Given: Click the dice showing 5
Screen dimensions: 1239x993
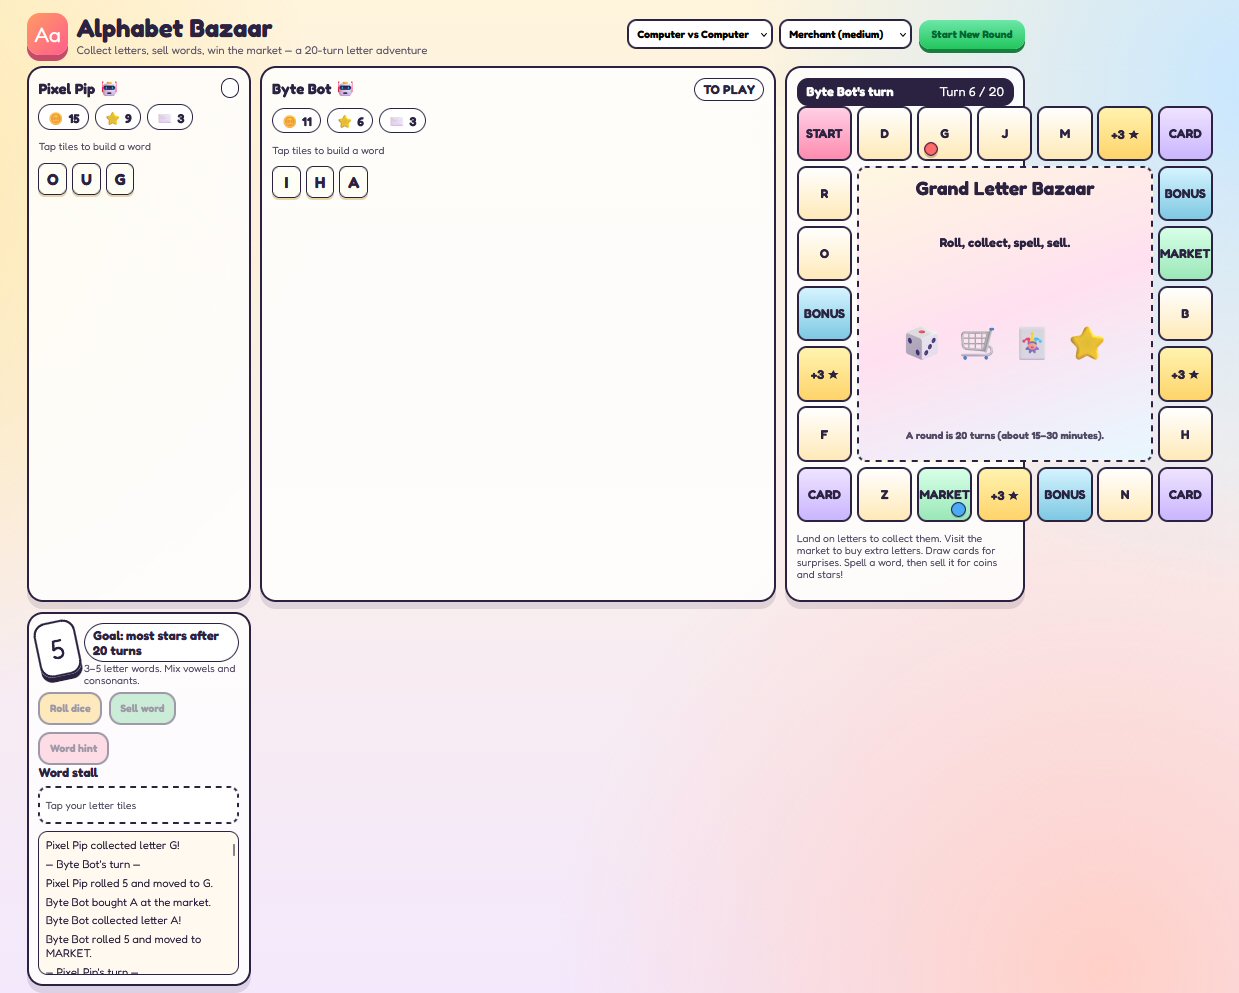Looking at the screenshot, I should pyautogui.click(x=58, y=650).
